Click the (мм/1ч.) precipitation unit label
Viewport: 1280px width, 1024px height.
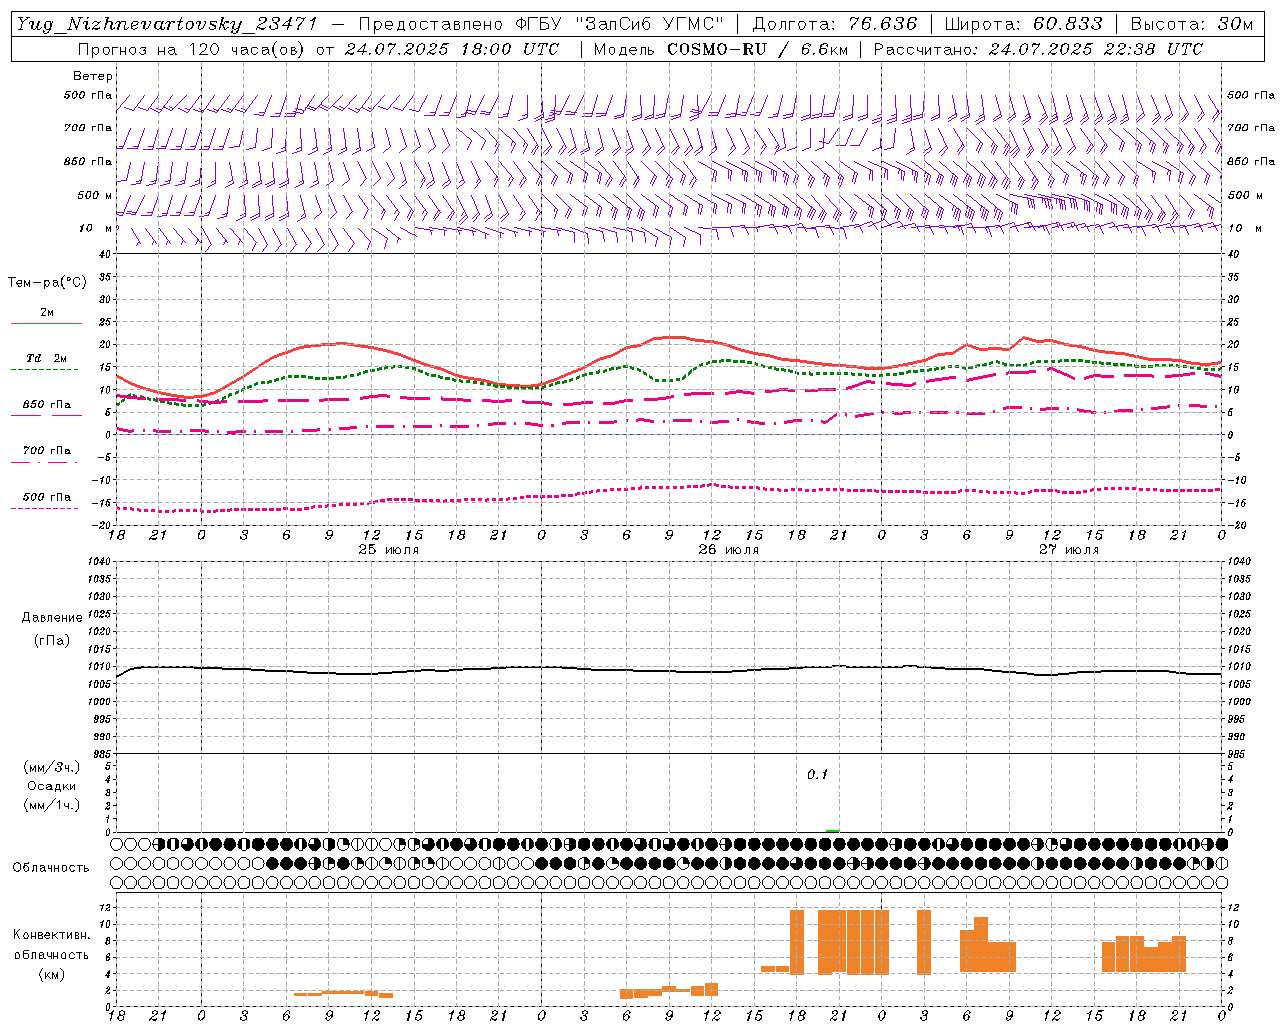tap(52, 805)
